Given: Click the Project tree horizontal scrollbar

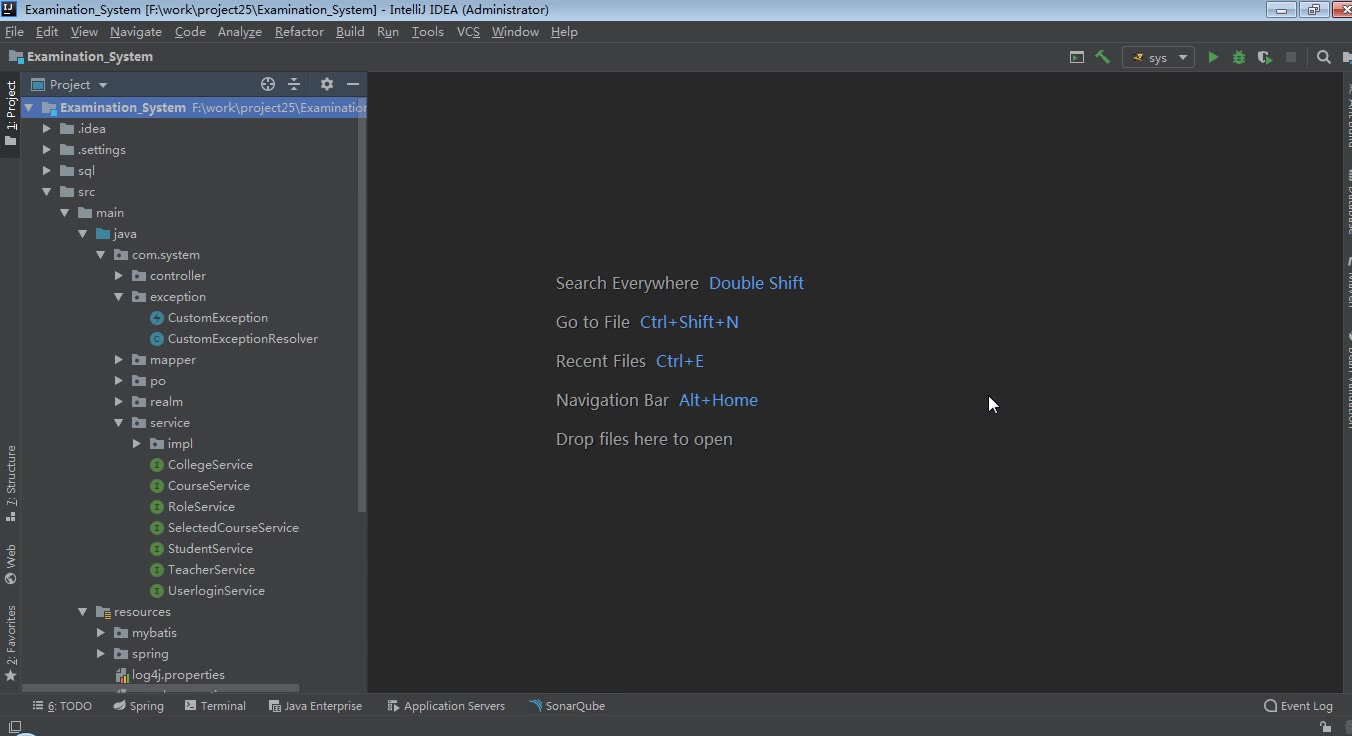Looking at the screenshot, I should [160, 688].
